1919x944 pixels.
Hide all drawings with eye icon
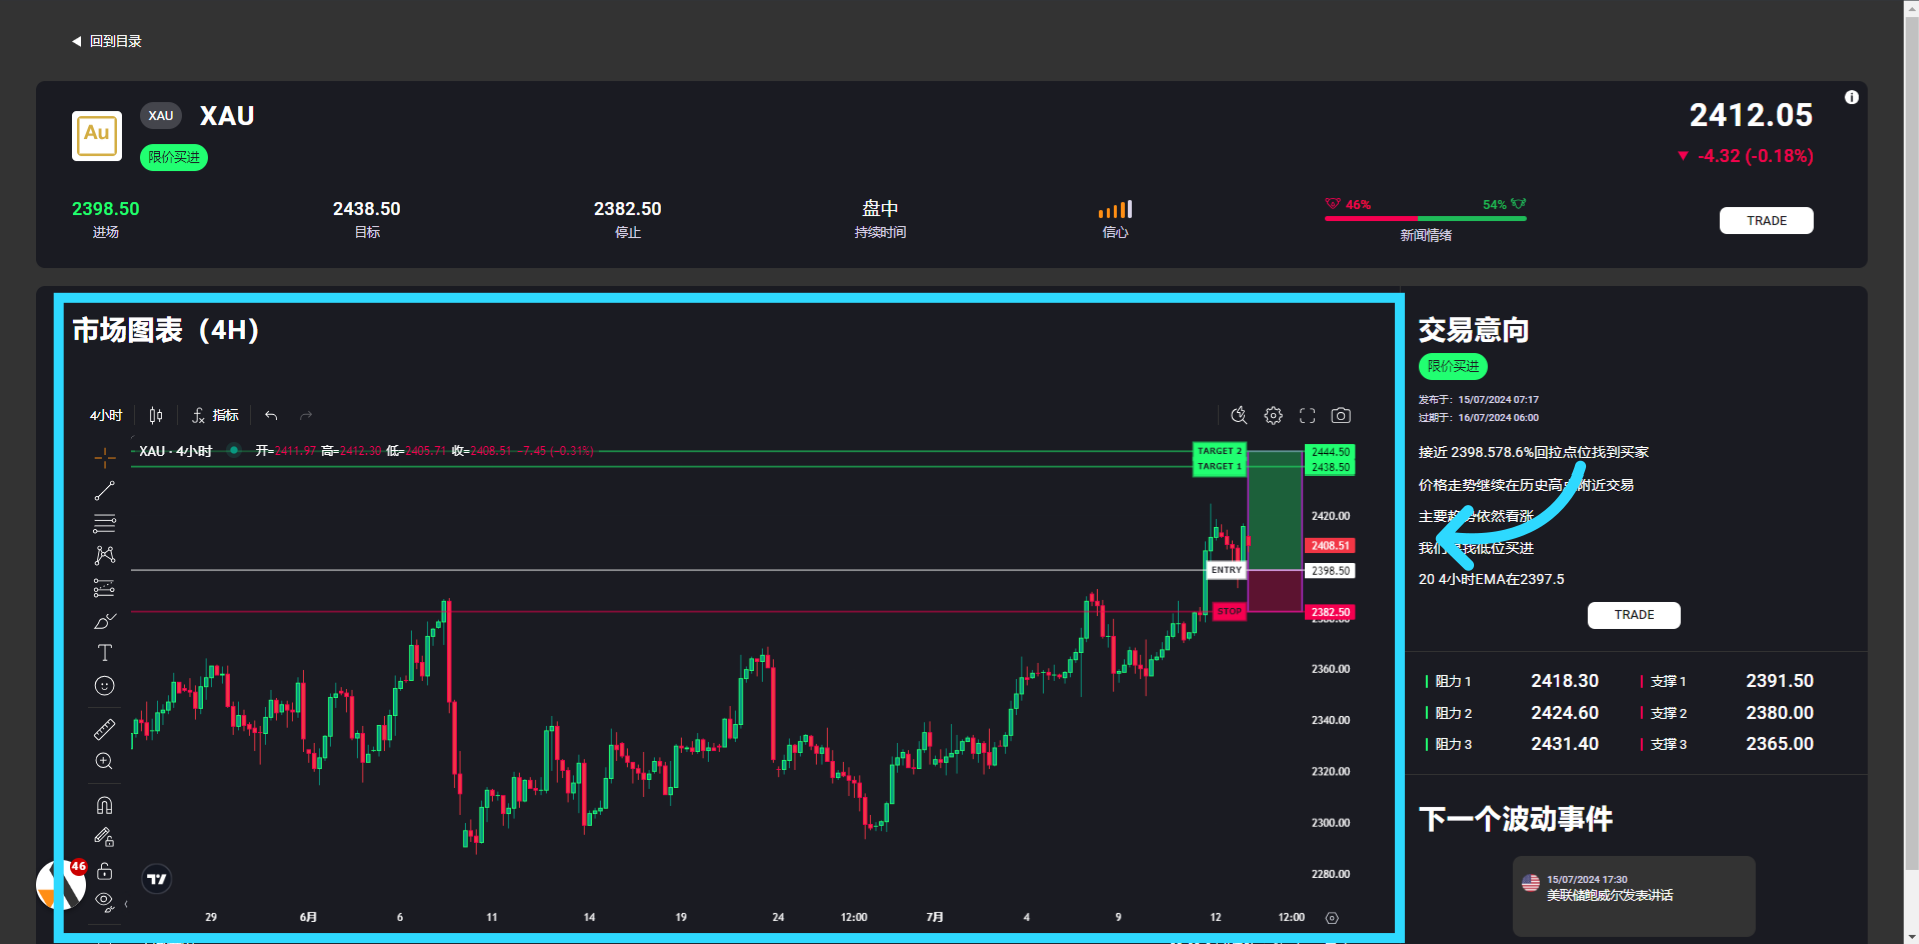point(104,901)
